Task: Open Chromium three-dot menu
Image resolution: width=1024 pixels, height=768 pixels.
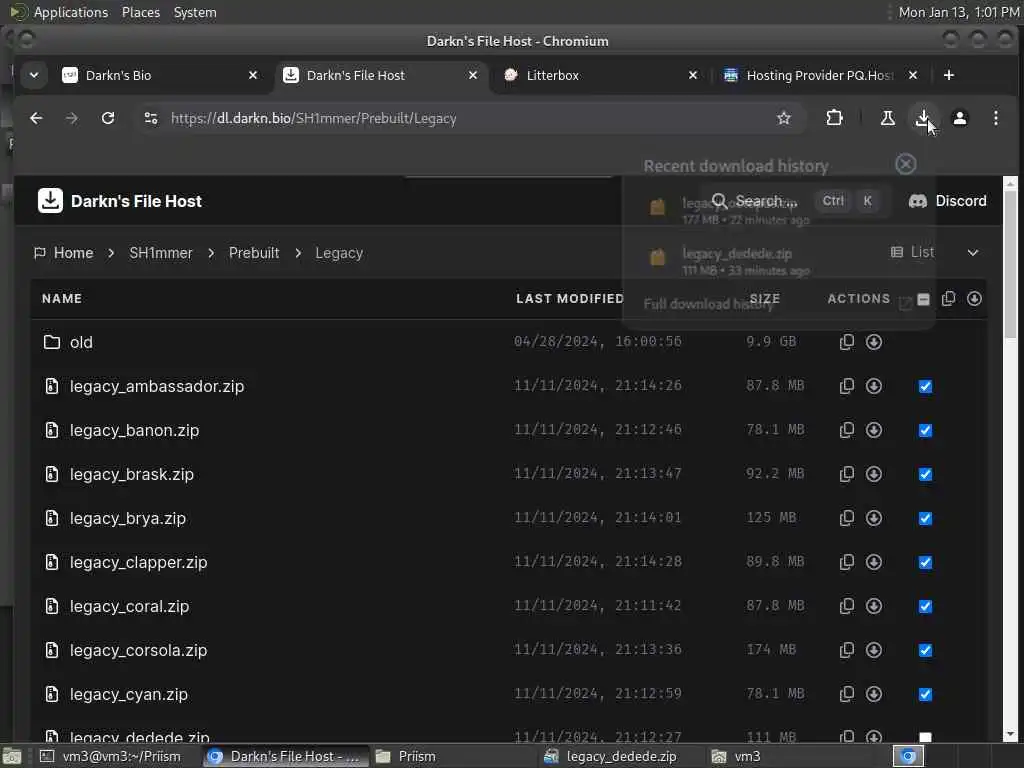Action: (x=995, y=118)
